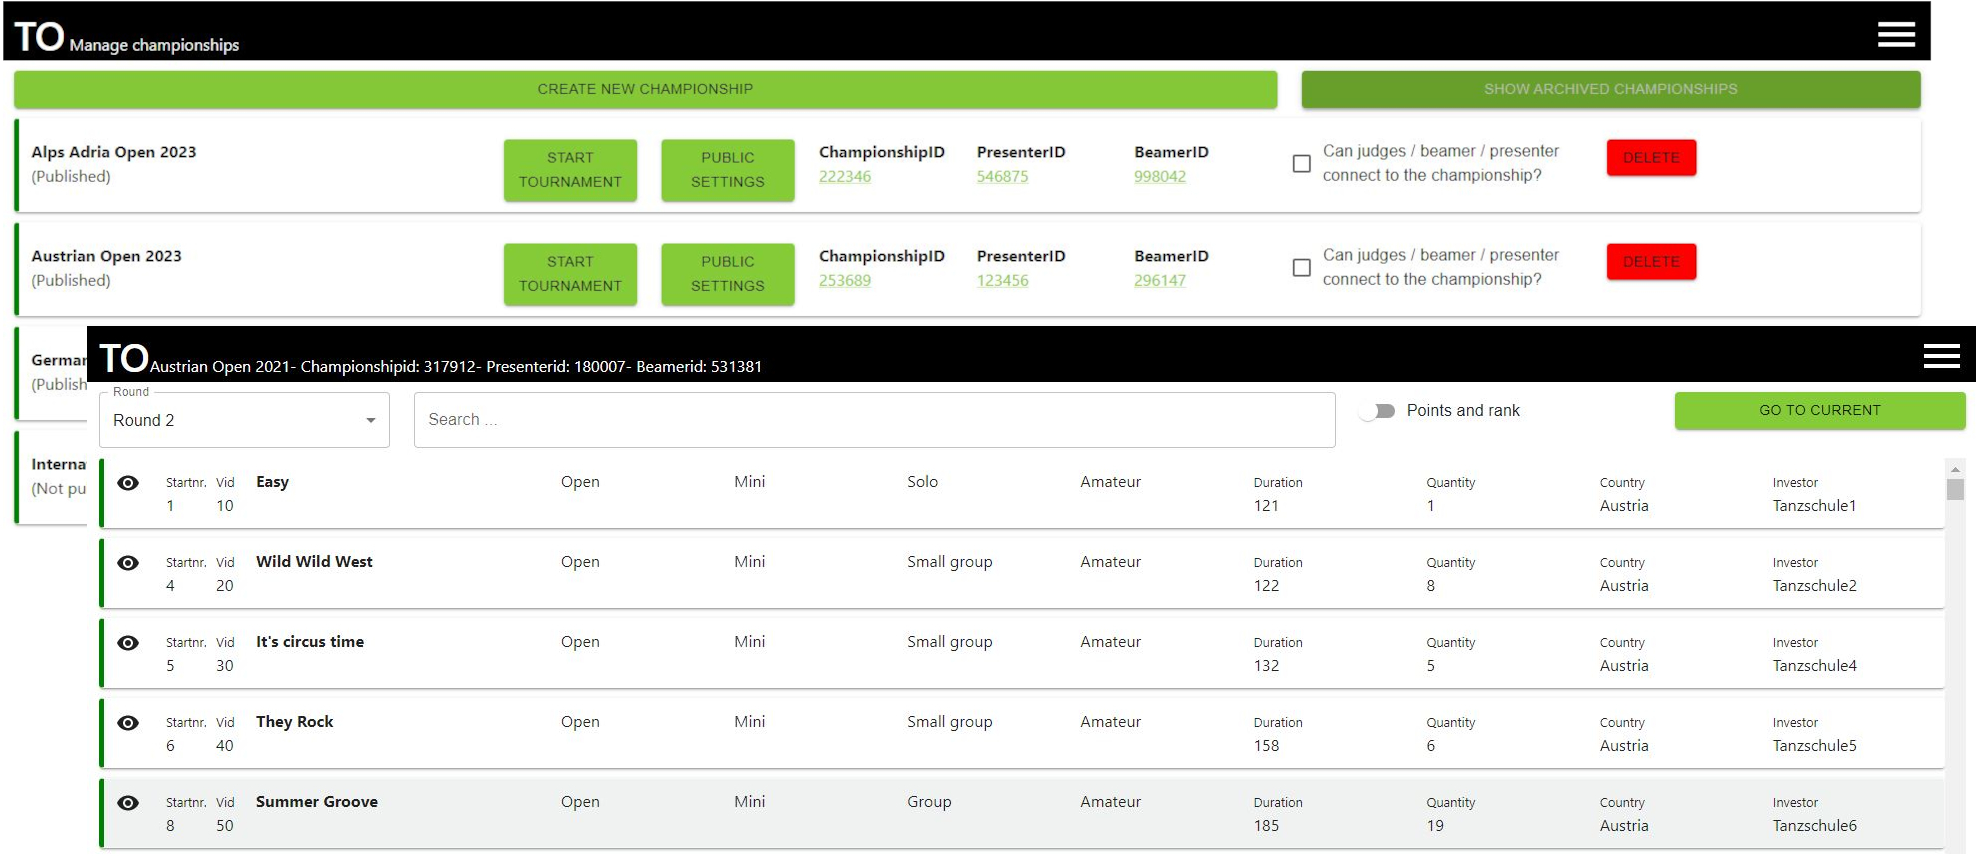Enable judges connection checkbox for Austrian Open 2023
Image resolution: width=1976 pixels, height=863 pixels.
pyautogui.click(x=1301, y=267)
